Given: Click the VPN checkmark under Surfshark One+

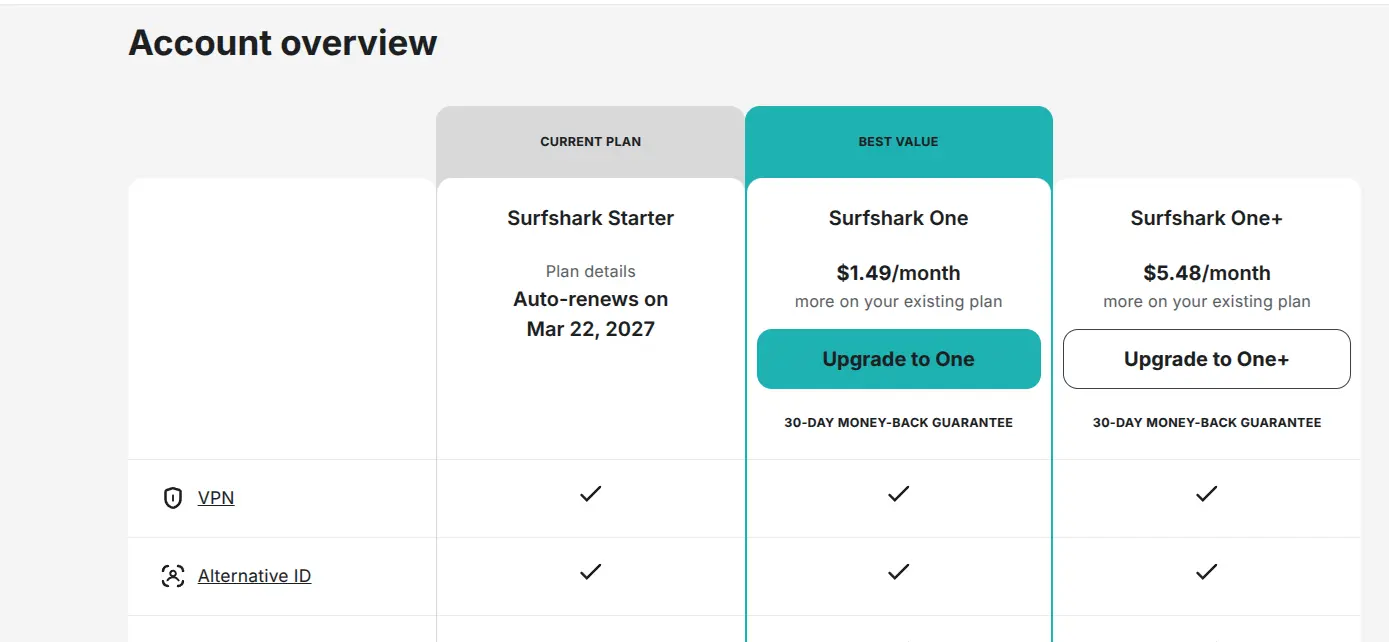Looking at the screenshot, I should pos(1207,493).
